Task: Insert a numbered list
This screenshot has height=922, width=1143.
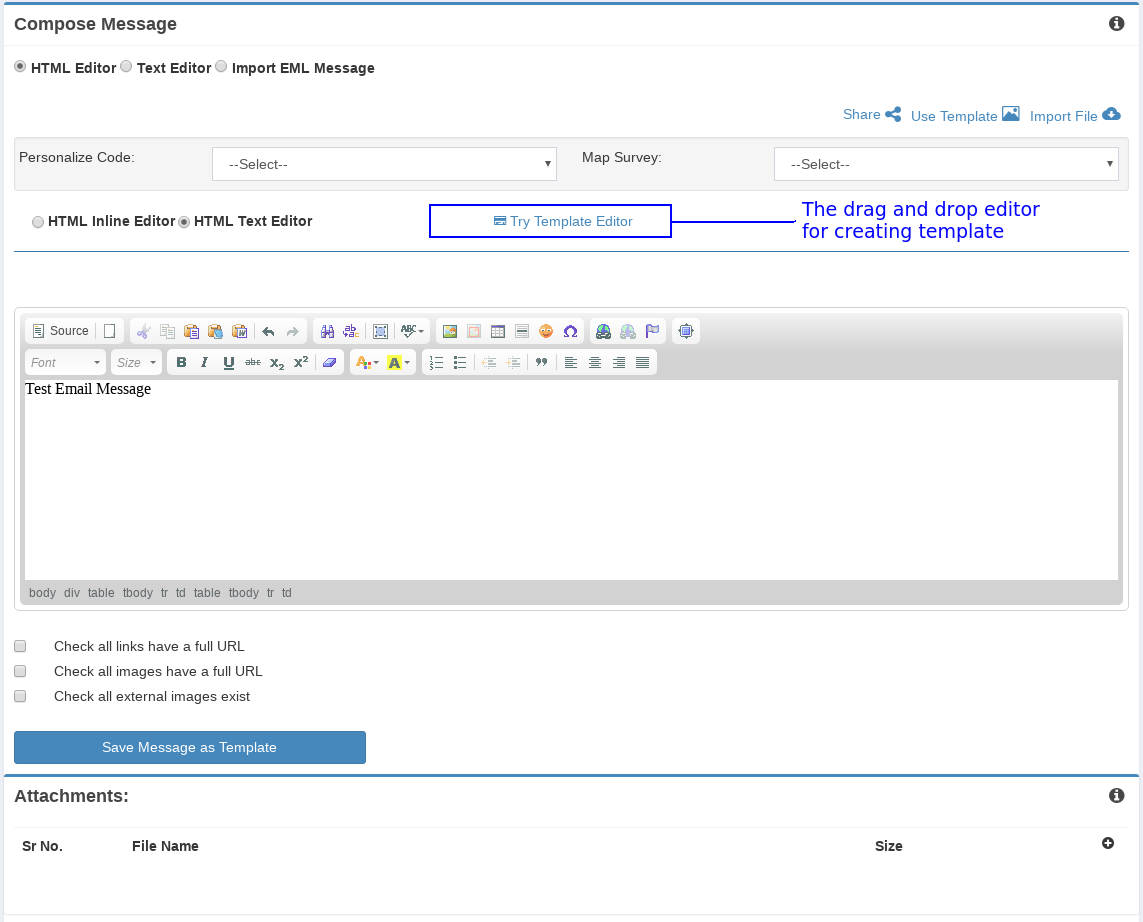Action: 436,362
